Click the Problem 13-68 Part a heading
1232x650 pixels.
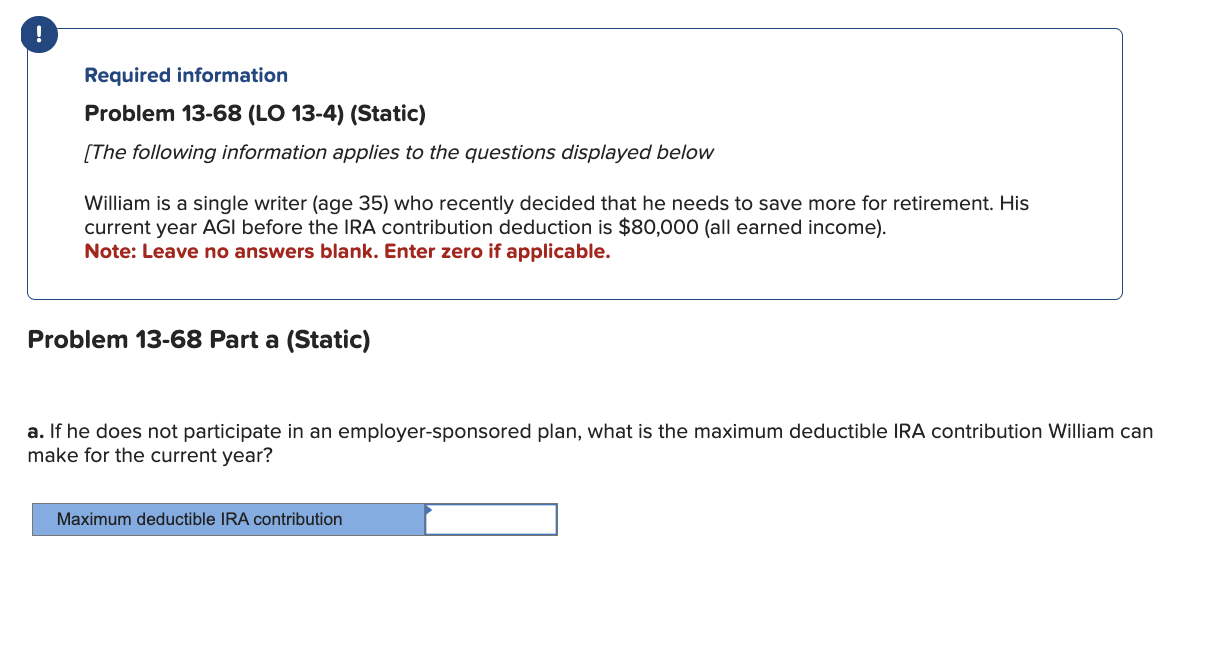(x=198, y=339)
